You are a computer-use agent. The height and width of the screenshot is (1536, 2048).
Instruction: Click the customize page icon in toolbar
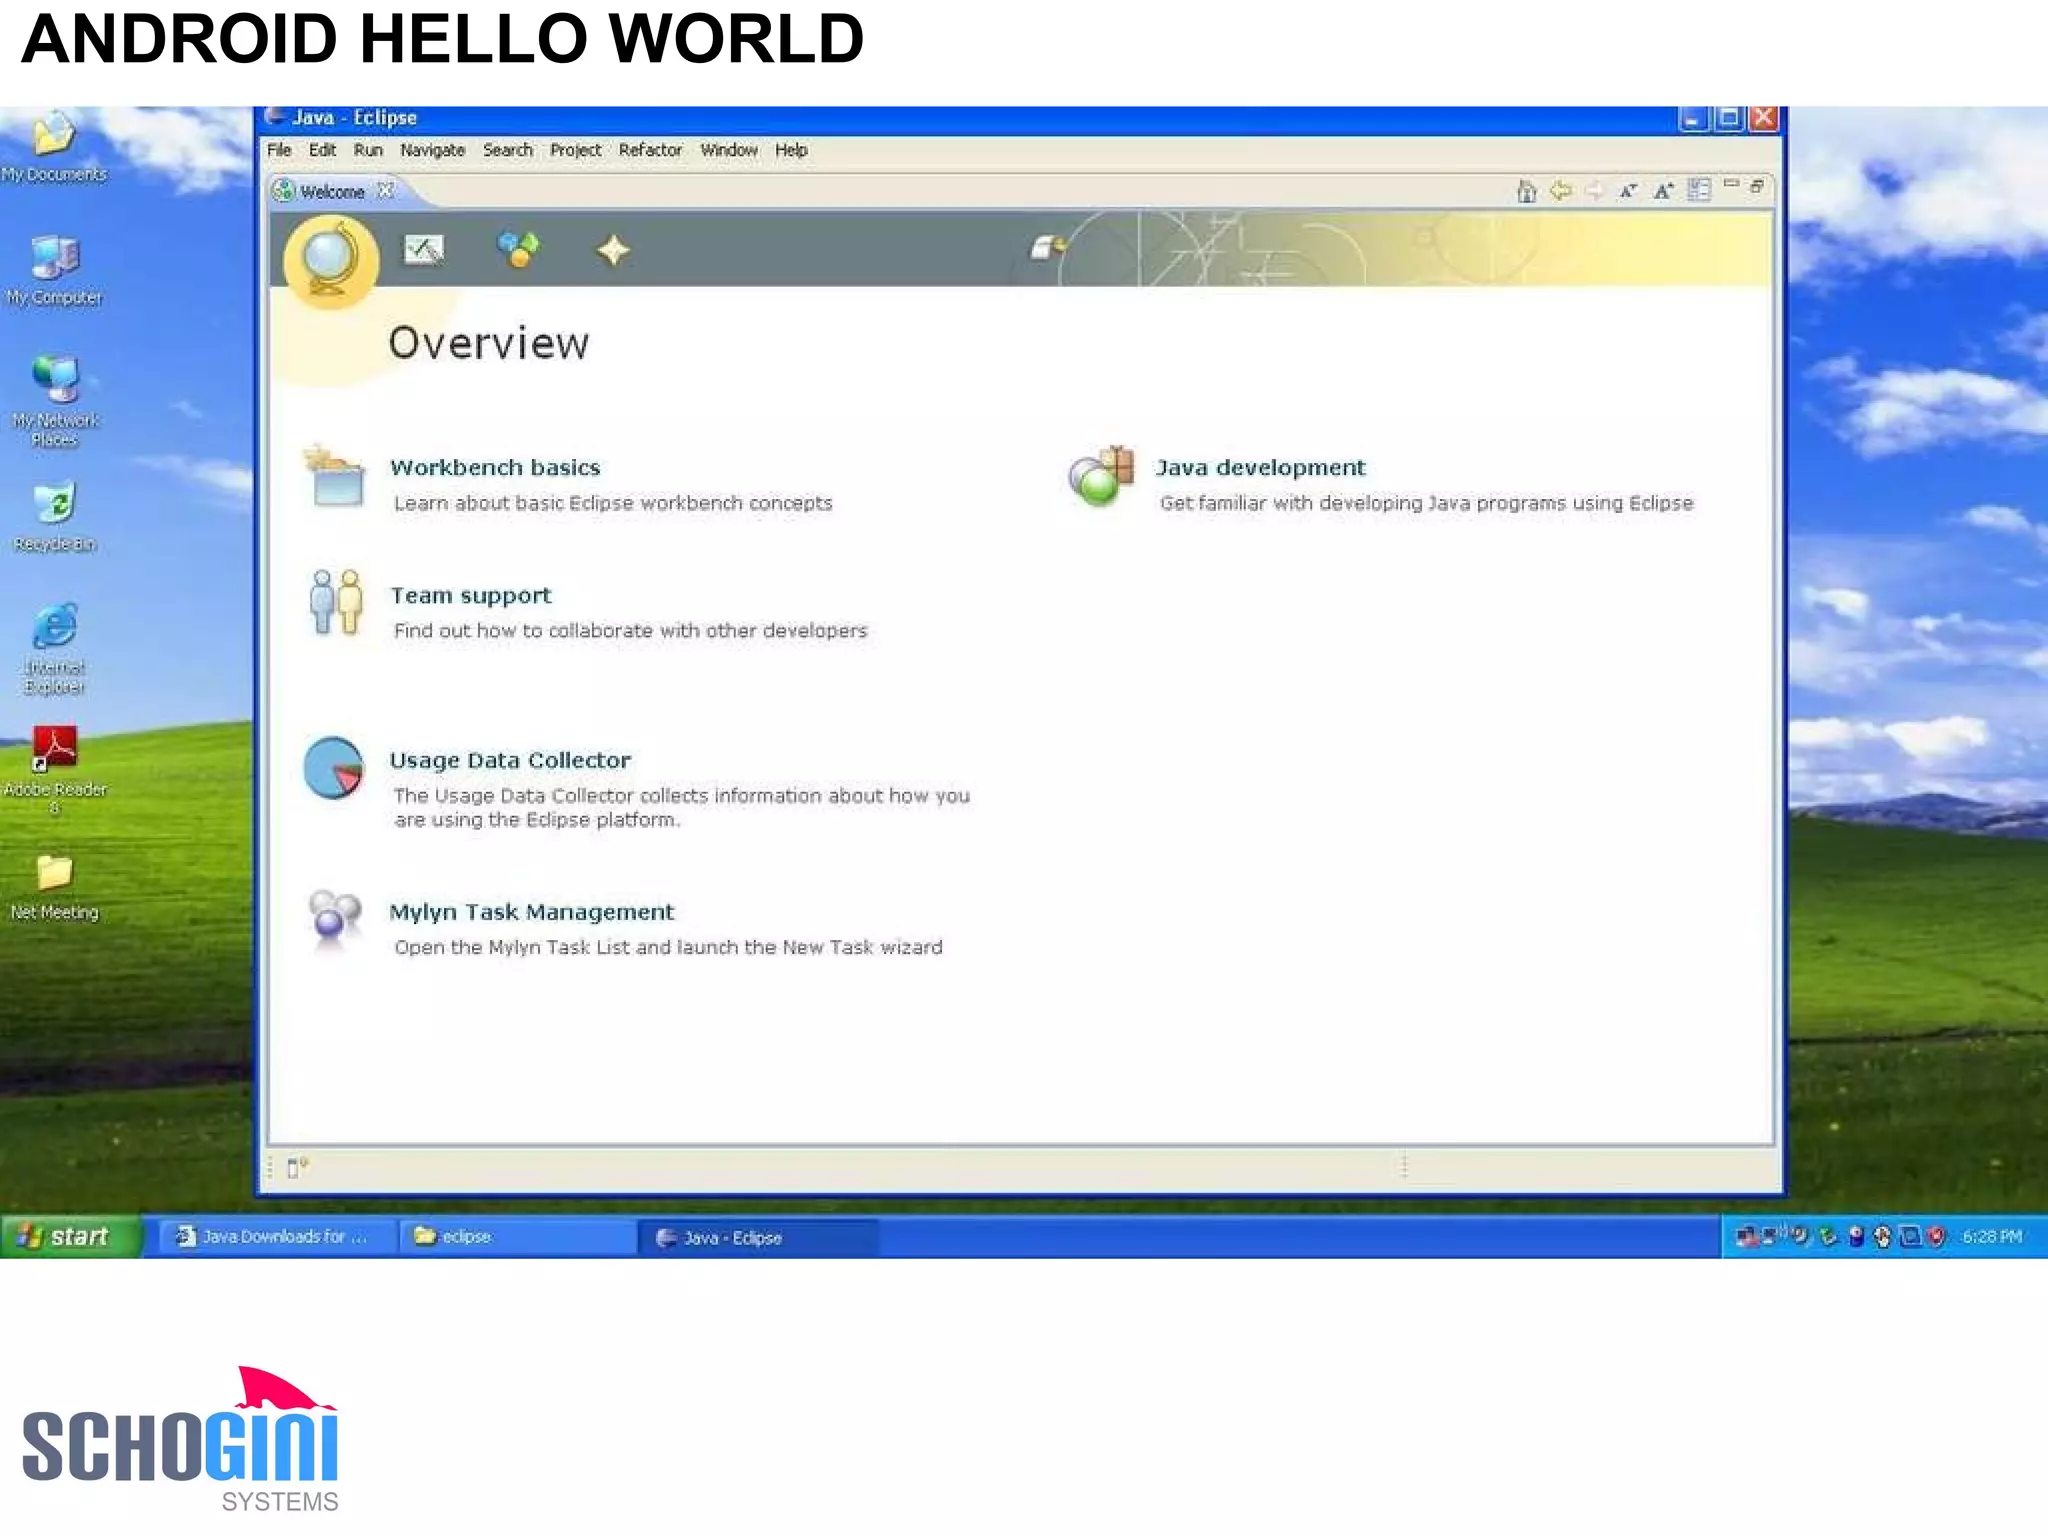coord(1699,189)
